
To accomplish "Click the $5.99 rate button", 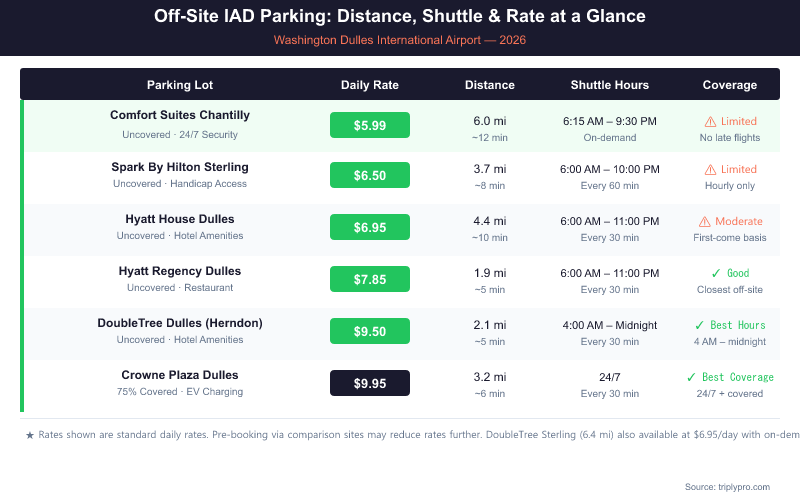I will [370, 125].
